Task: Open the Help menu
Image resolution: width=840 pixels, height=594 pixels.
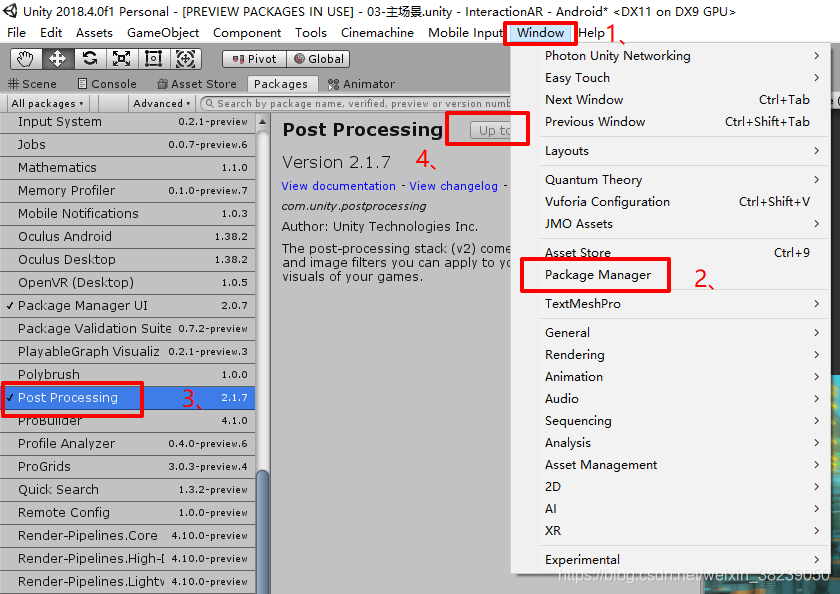Action: point(591,33)
